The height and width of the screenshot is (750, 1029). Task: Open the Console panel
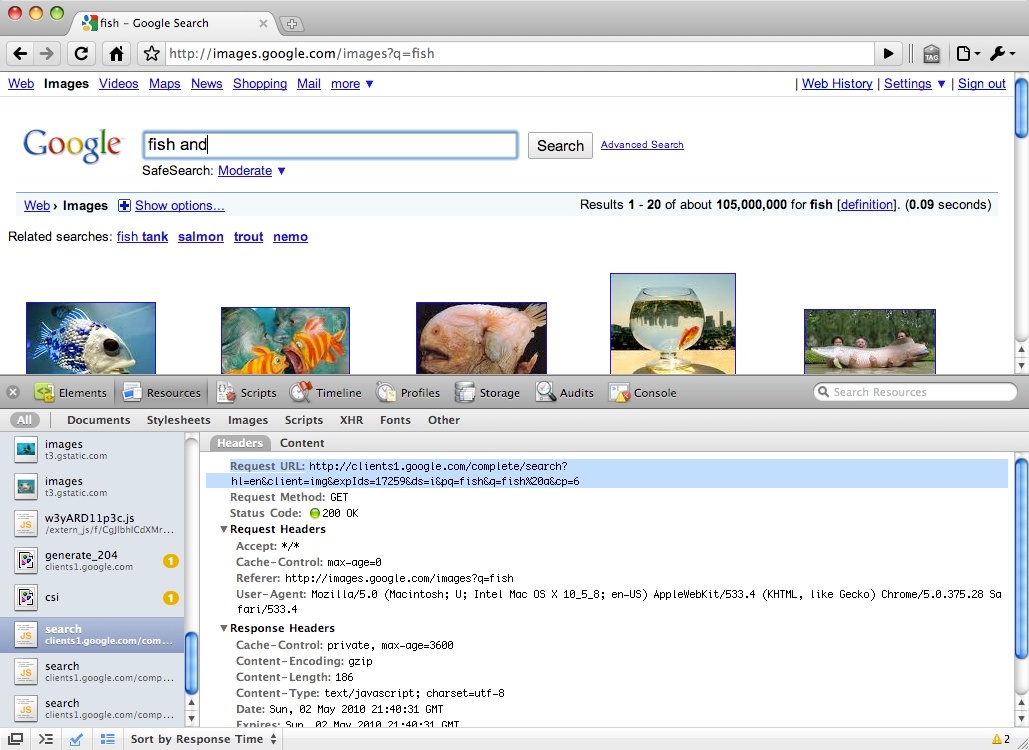(x=643, y=392)
